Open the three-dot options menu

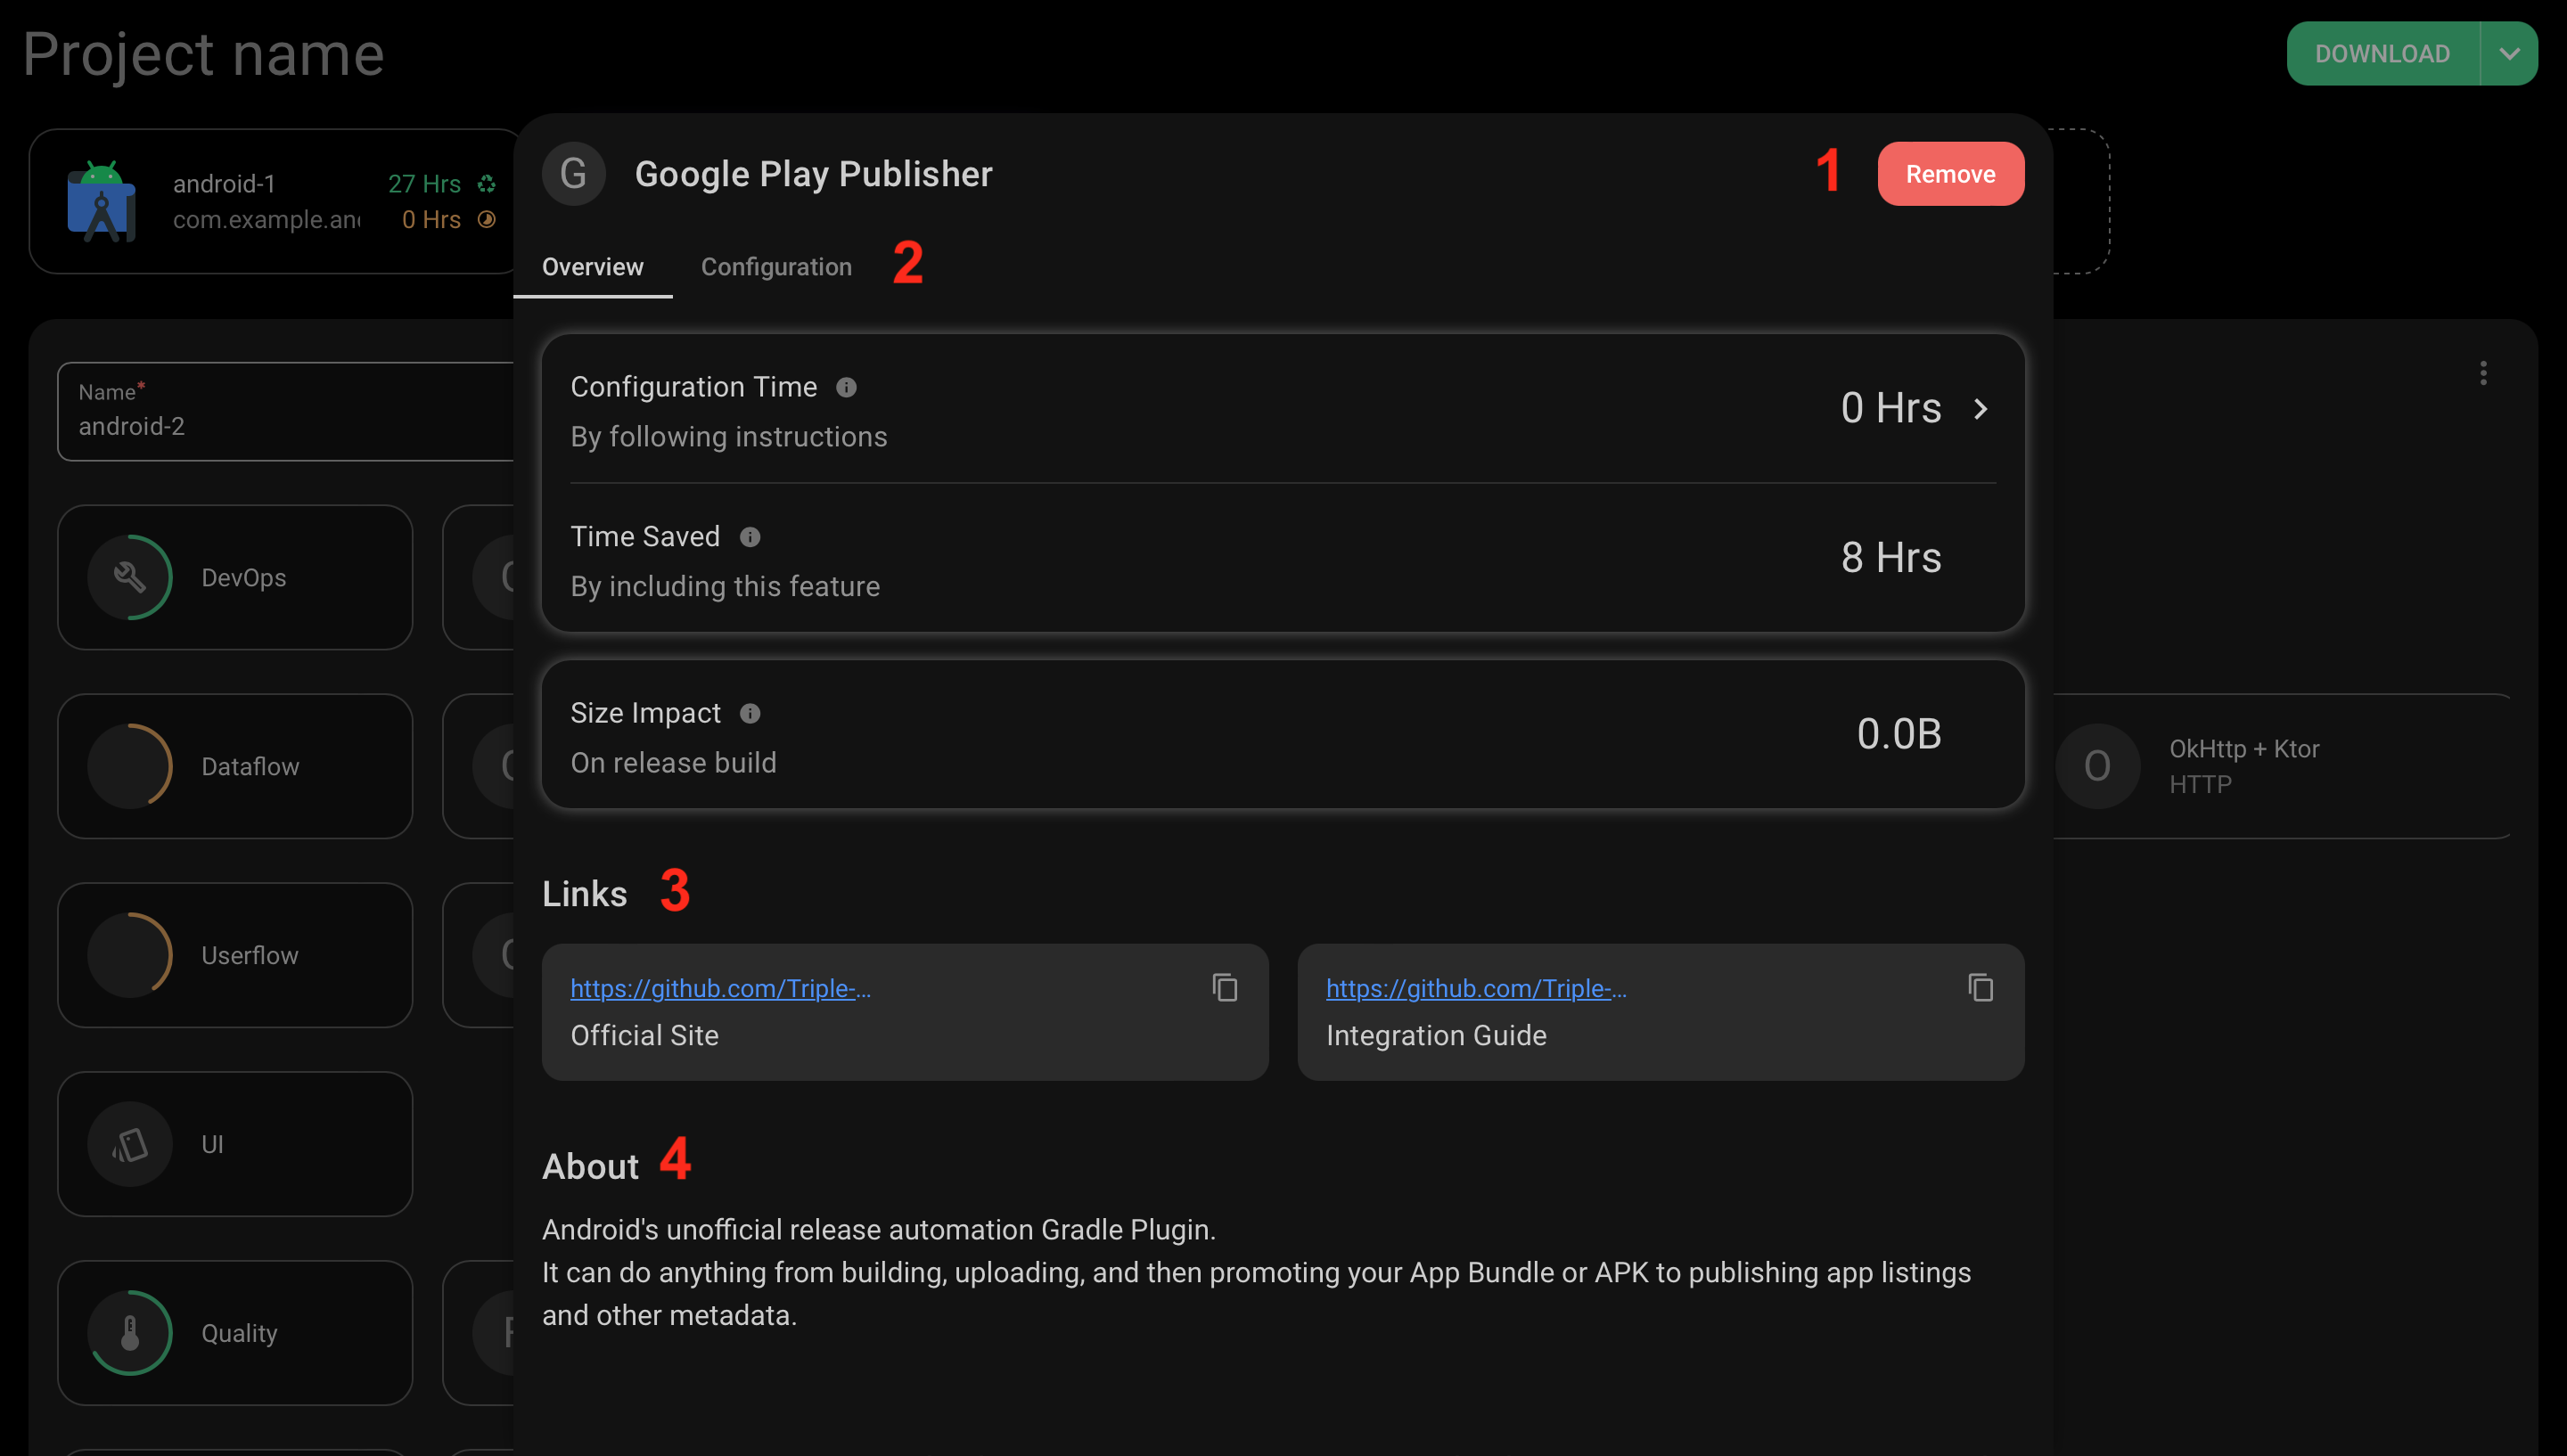pyautogui.click(x=2483, y=373)
